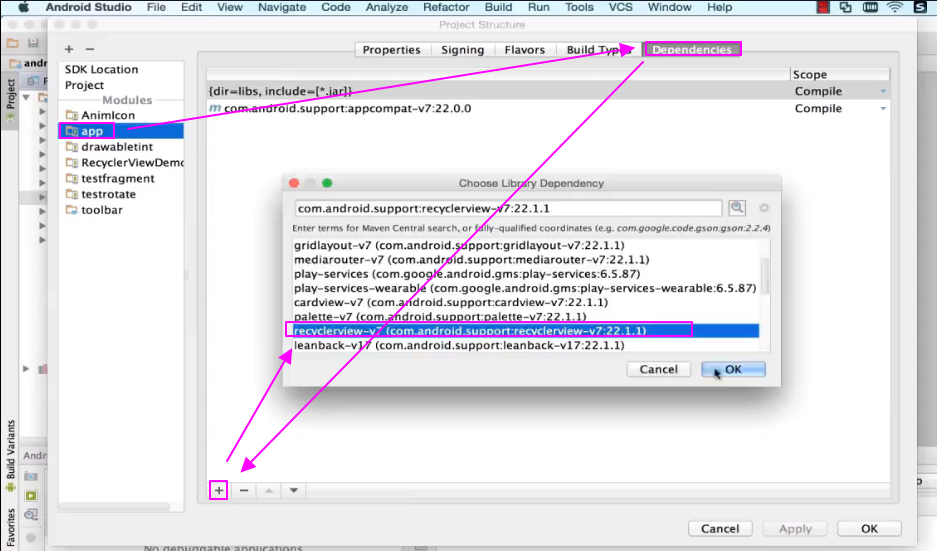Image resolution: width=937 pixels, height=551 pixels.
Task: Click Apply in Project Structure window
Action: click(x=795, y=528)
